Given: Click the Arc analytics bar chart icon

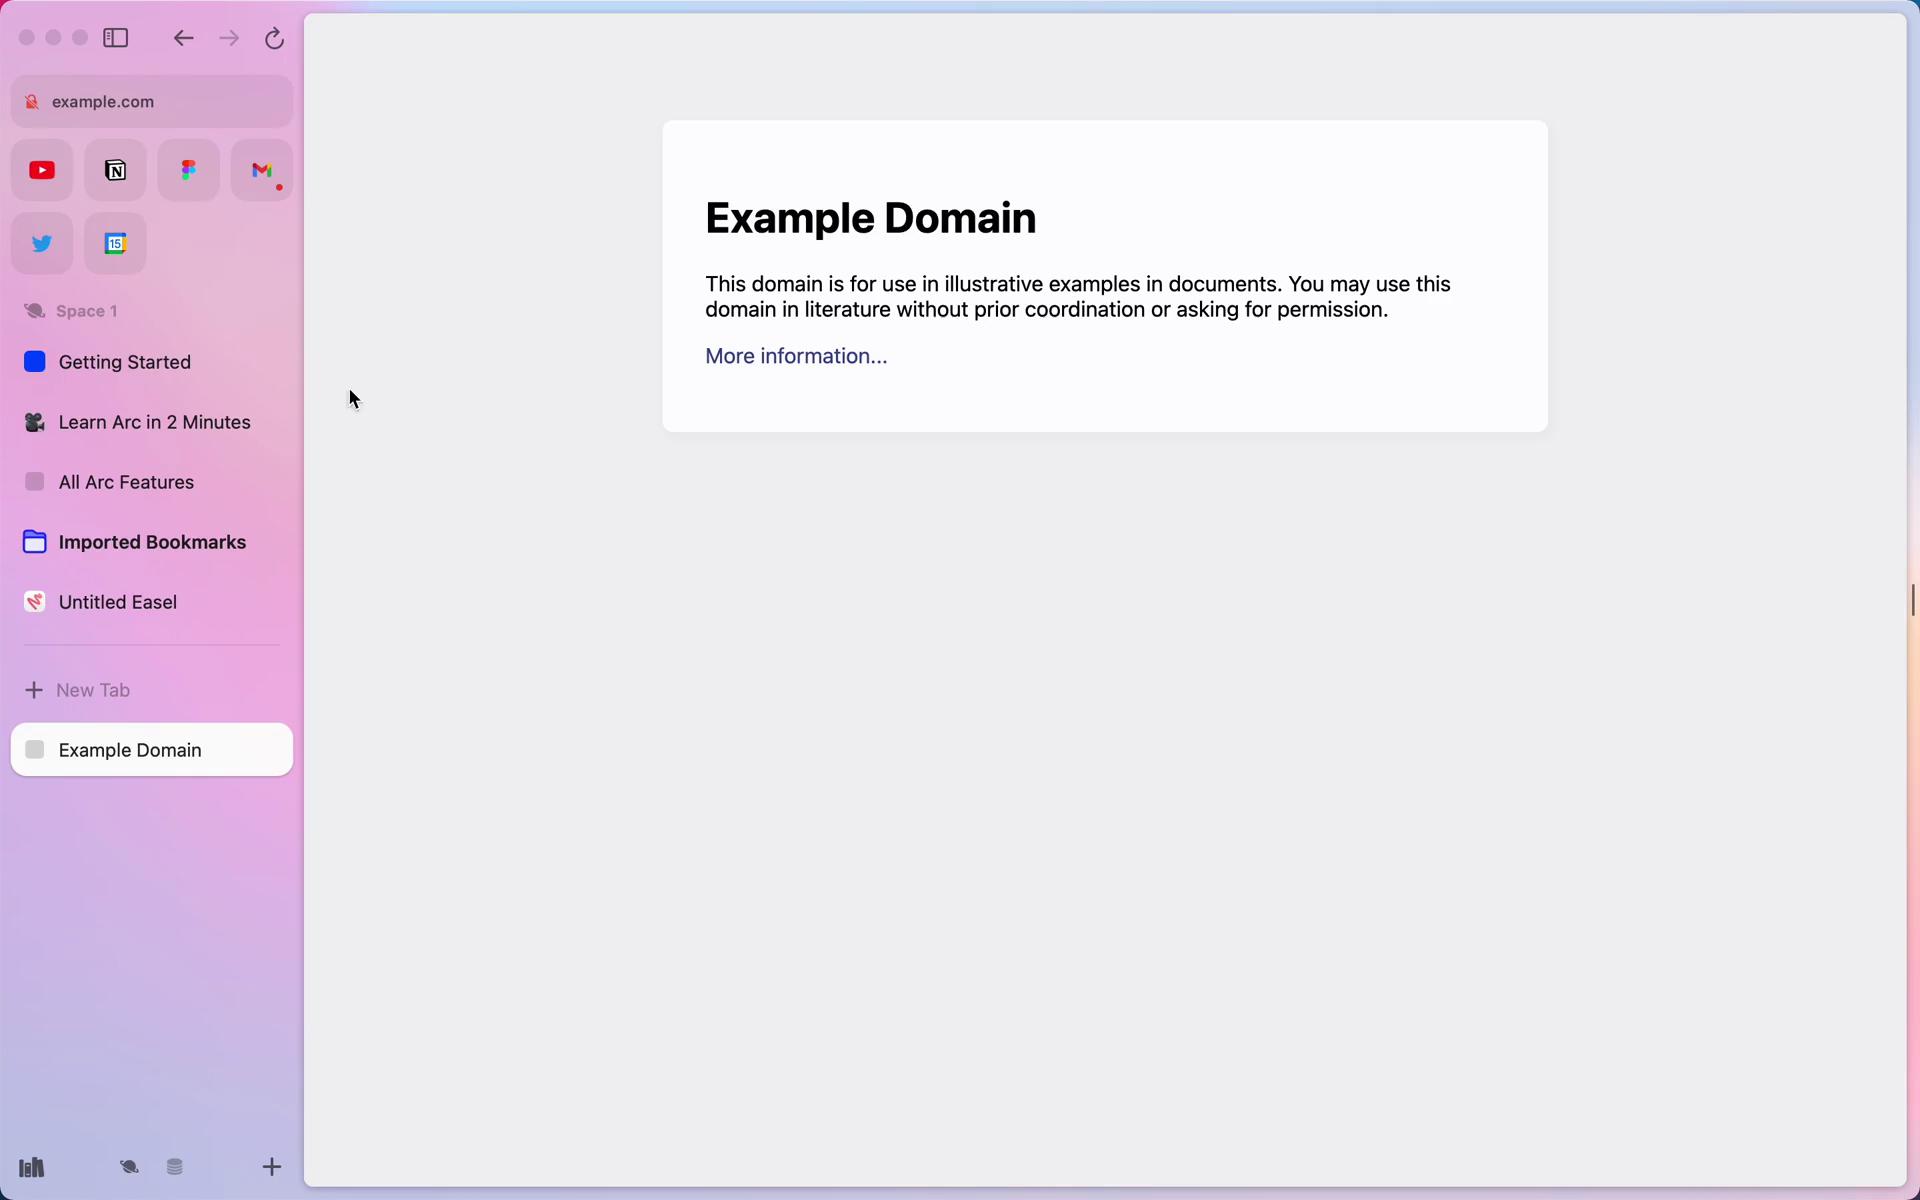Looking at the screenshot, I should pyautogui.click(x=30, y=1165).
